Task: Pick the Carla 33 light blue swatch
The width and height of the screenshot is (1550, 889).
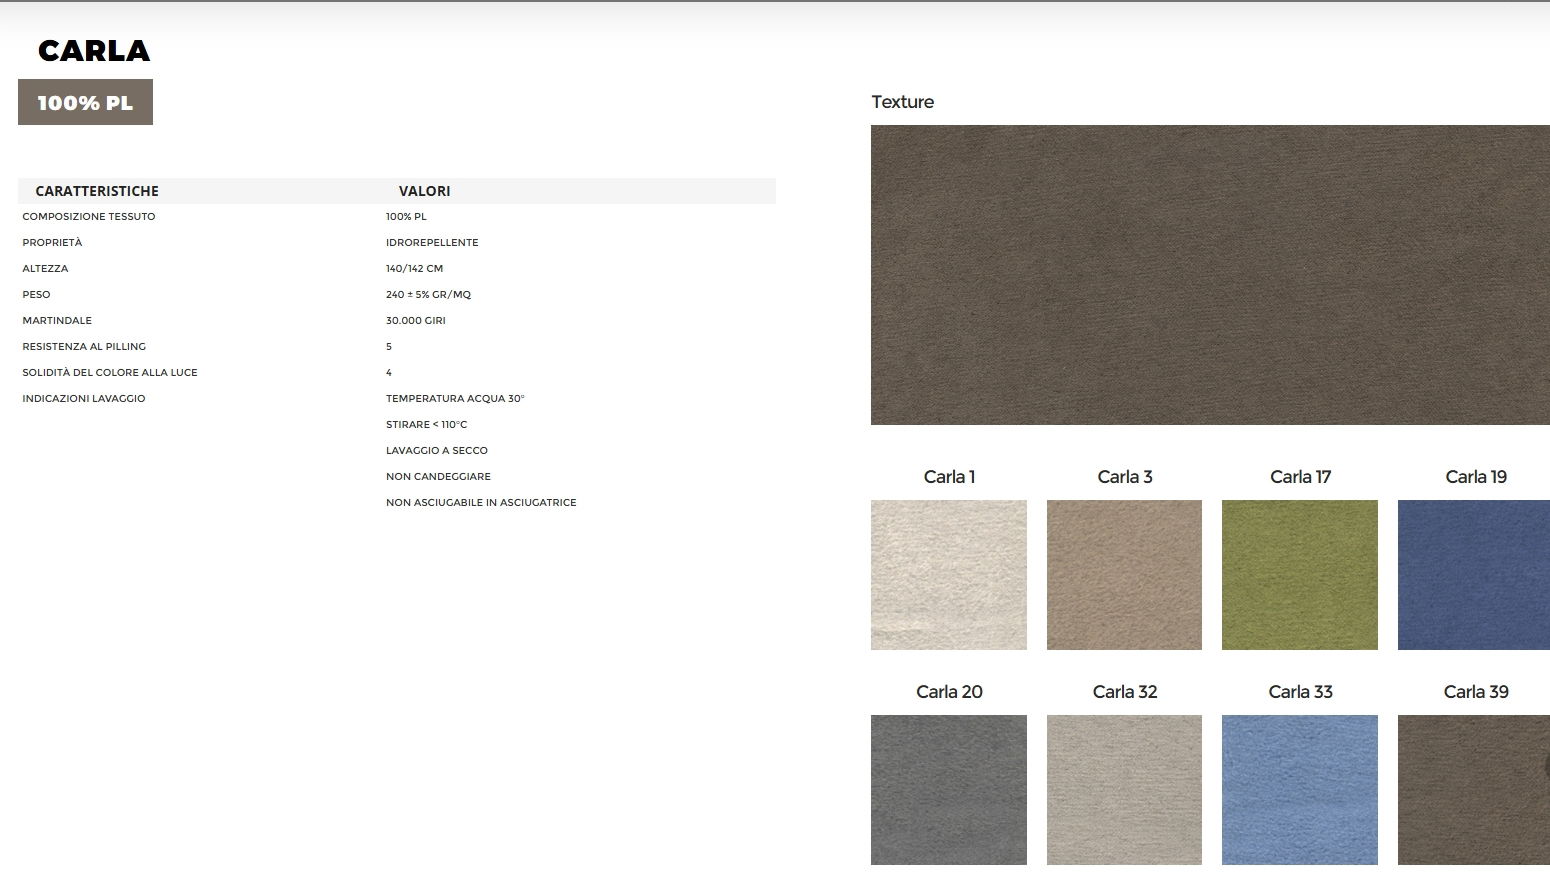Action: coord(1300,790)
